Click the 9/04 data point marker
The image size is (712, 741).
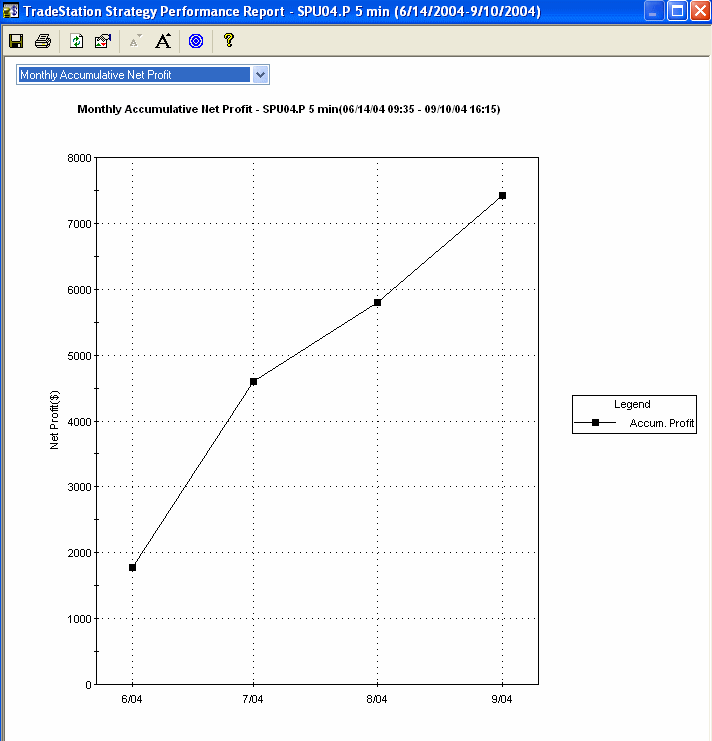coord(503,196)
